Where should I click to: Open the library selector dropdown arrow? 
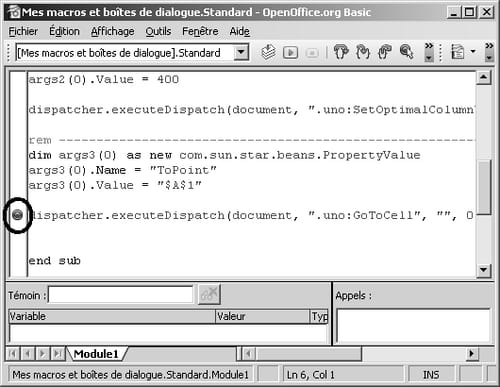241,52
